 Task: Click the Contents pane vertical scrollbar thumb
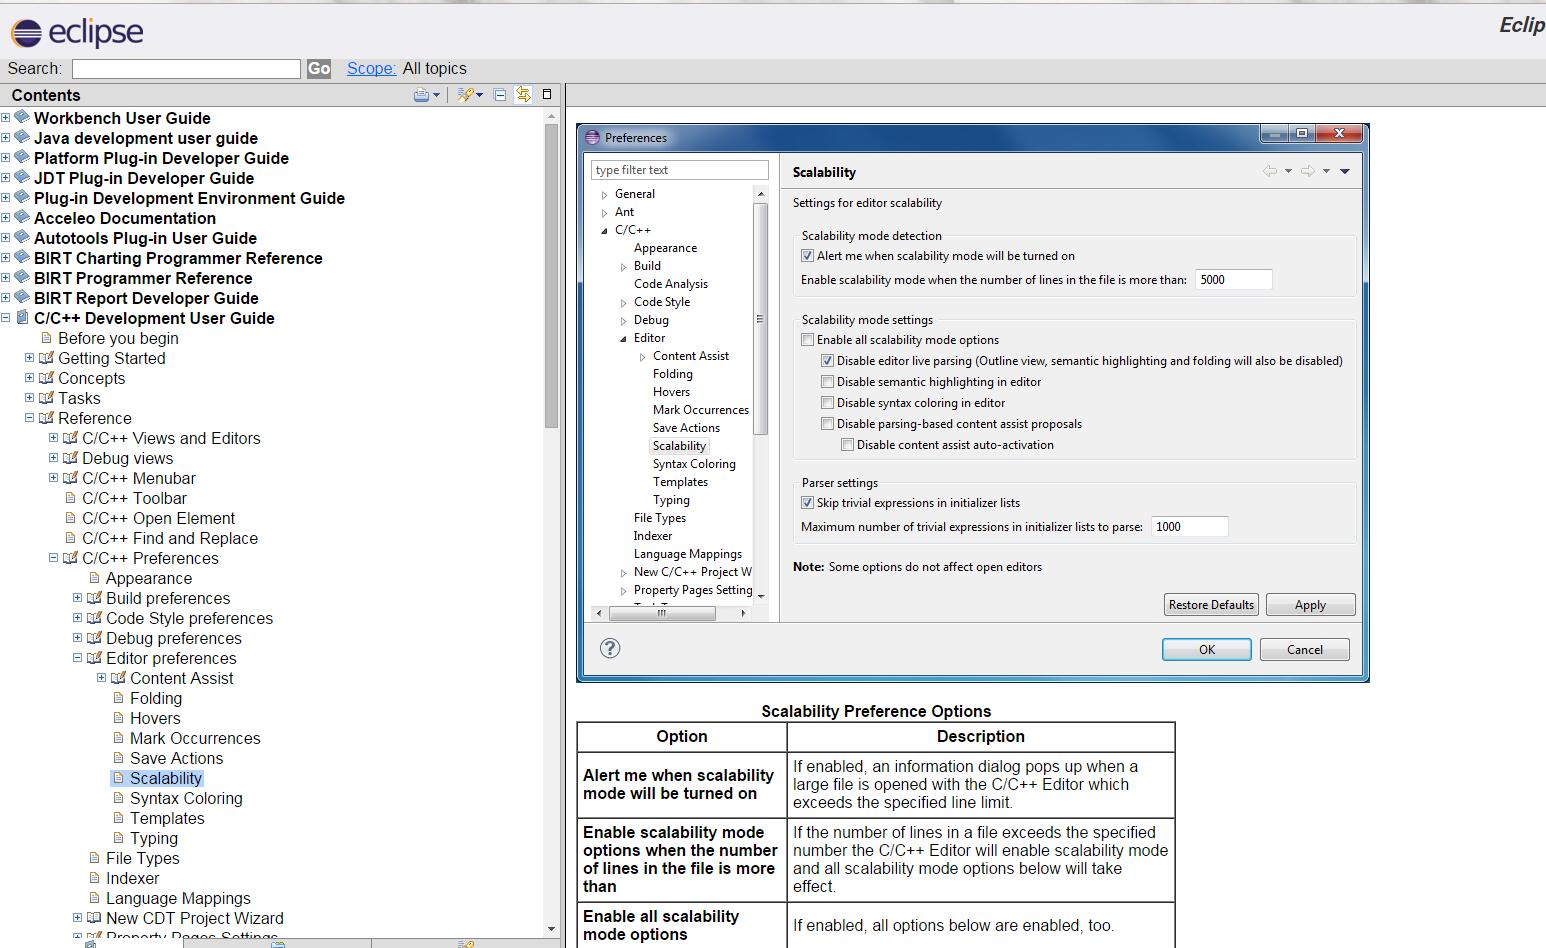point(551,276)
